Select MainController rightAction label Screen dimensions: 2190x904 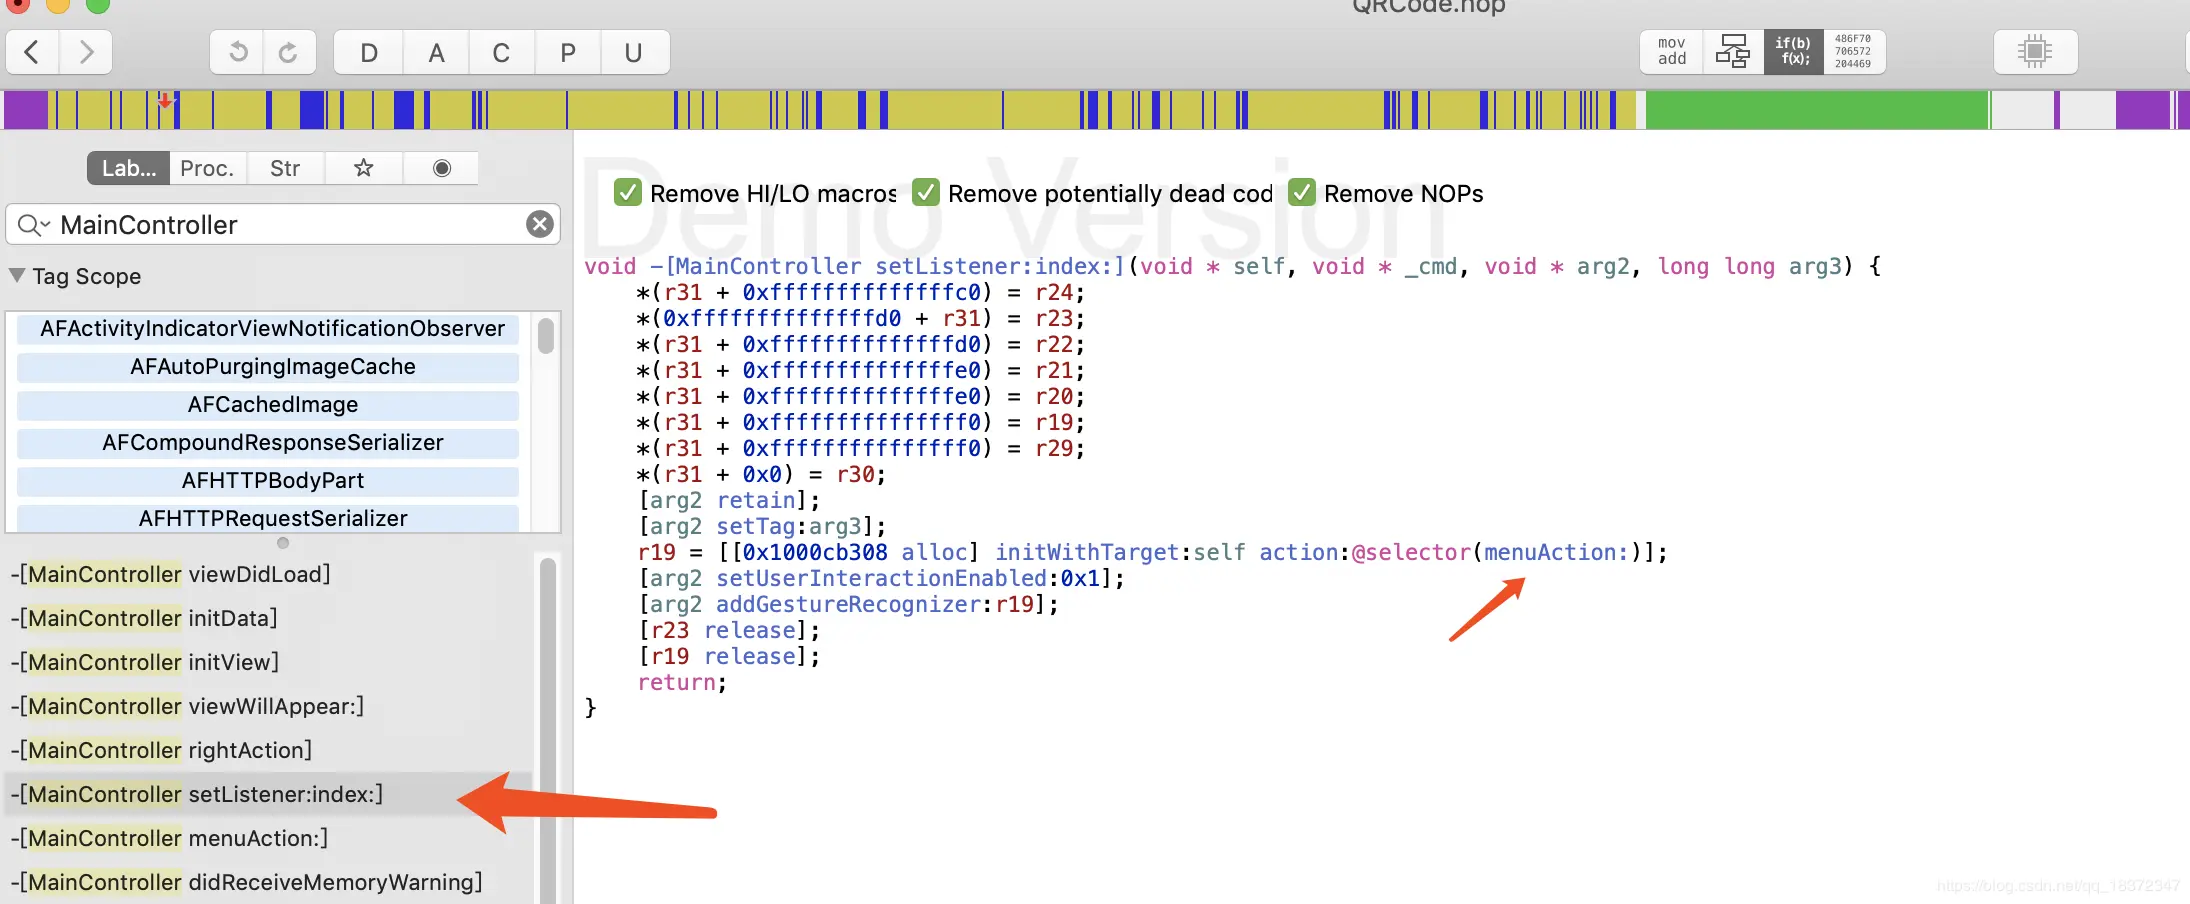click(x=270, y=750)
